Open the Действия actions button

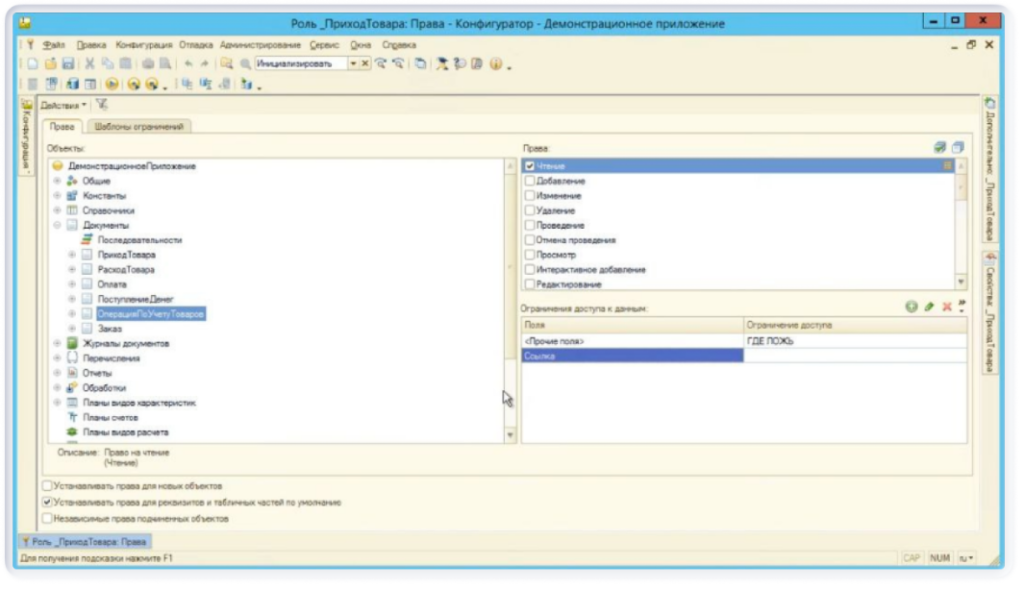coord(70,105)
